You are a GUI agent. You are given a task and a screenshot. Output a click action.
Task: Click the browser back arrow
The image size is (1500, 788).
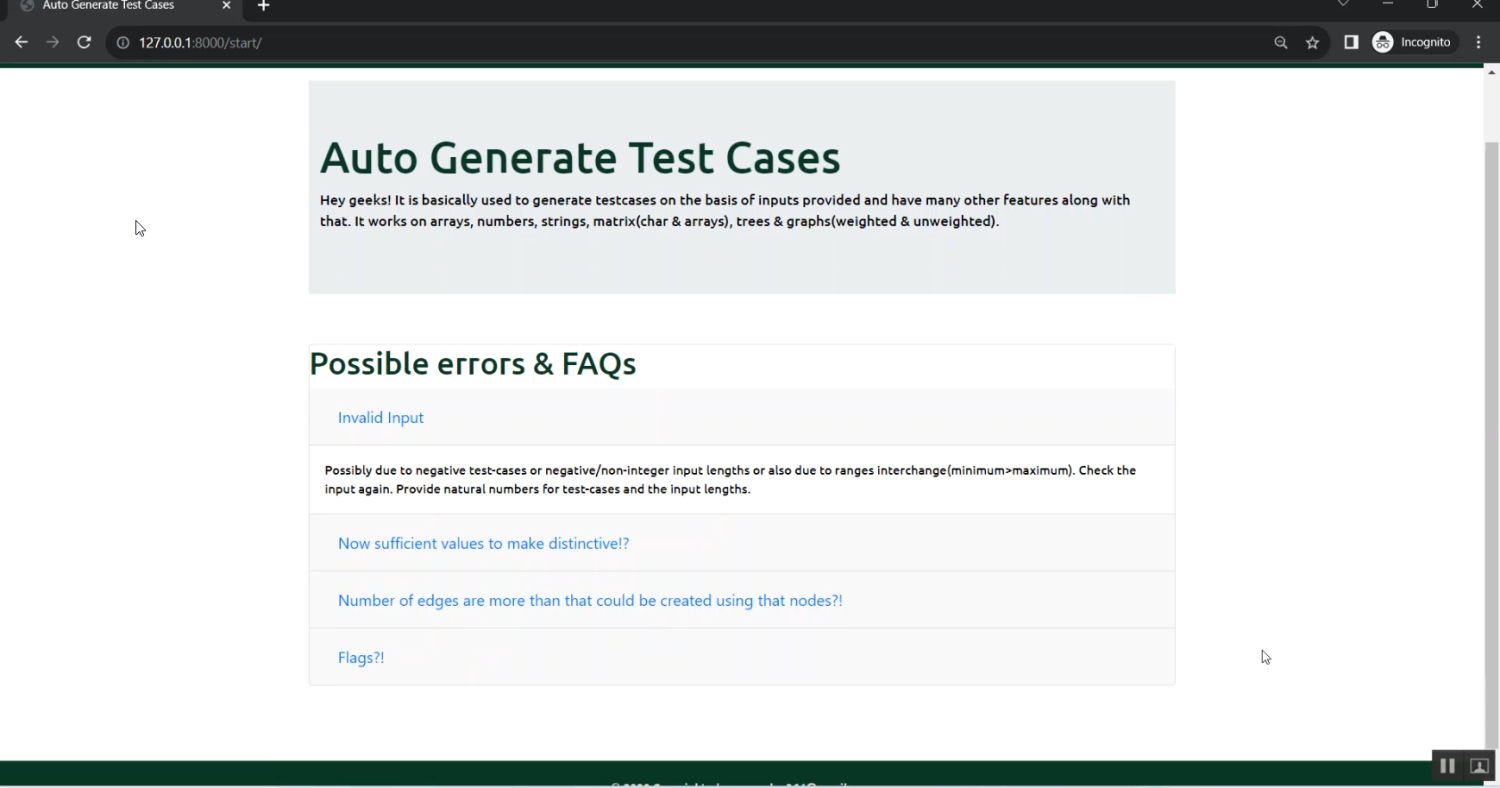[21, 42]
